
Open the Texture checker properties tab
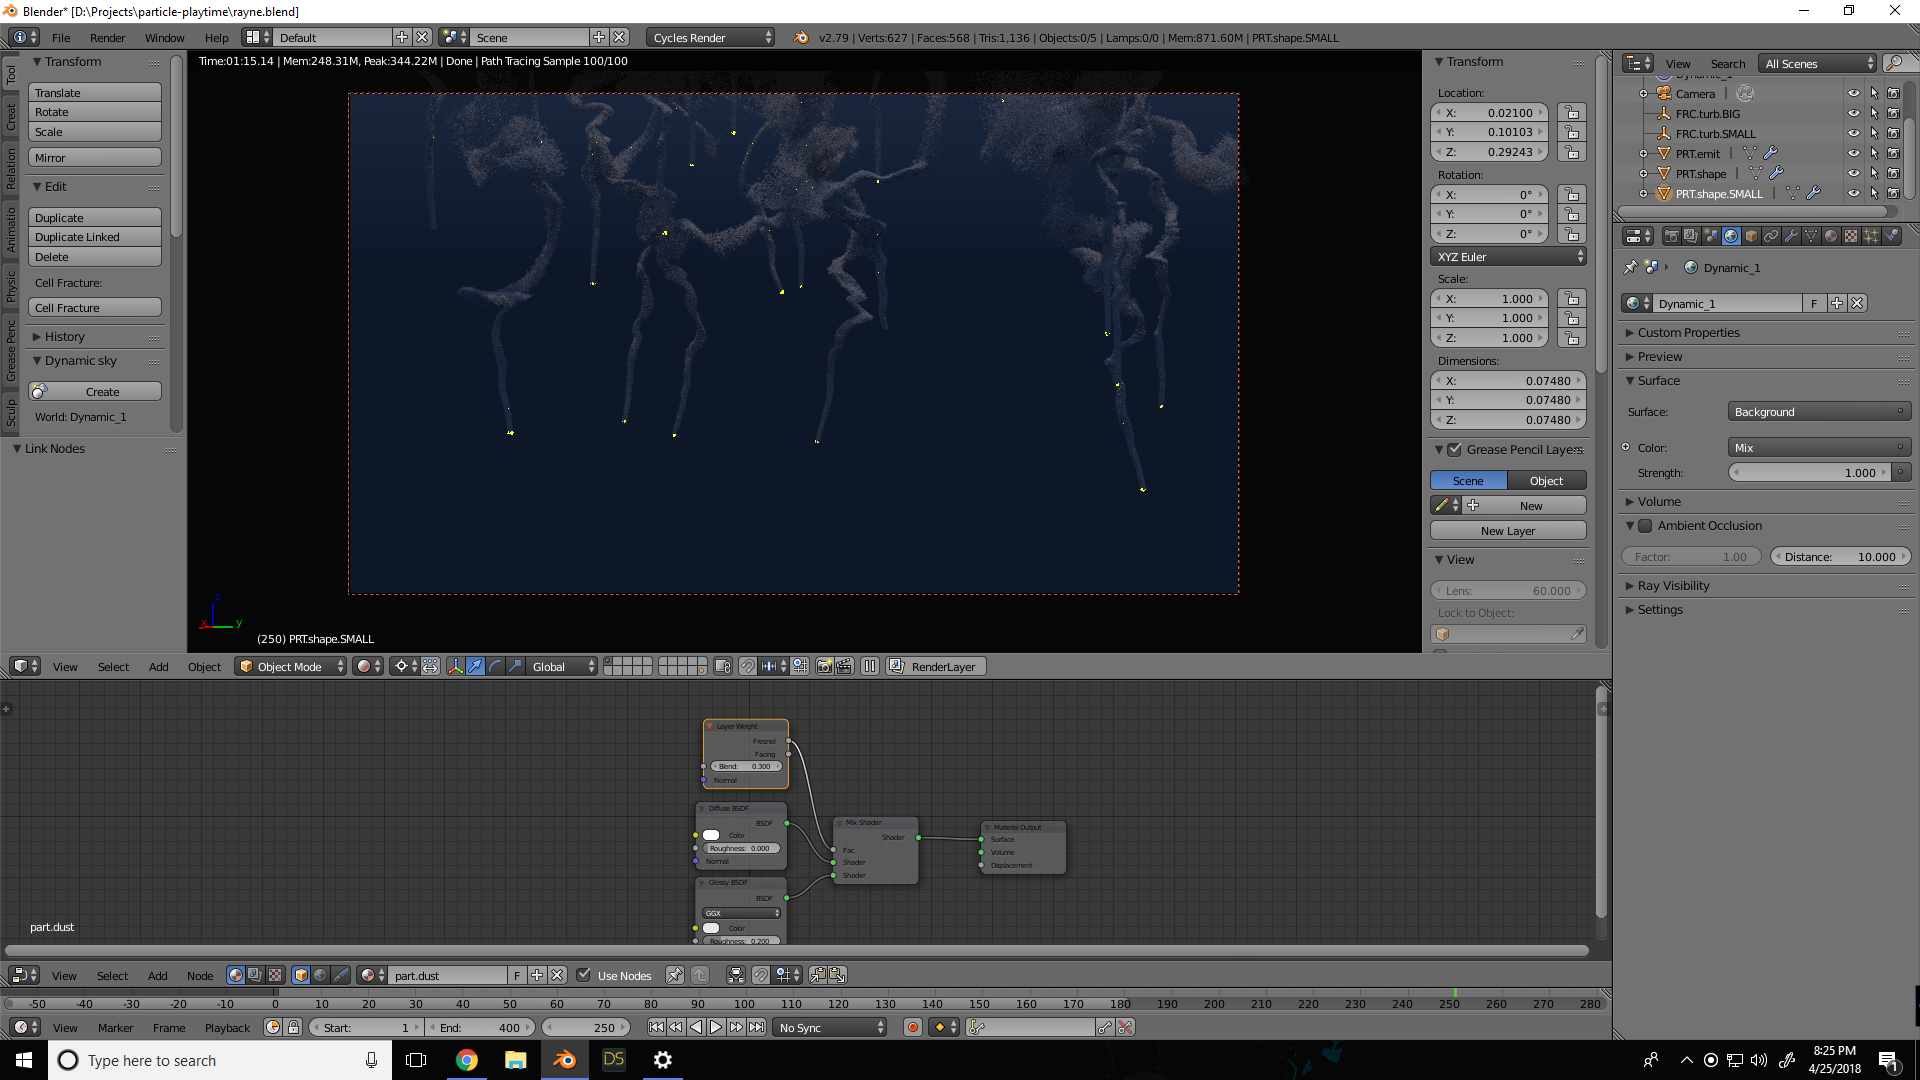coord(1851,236)
